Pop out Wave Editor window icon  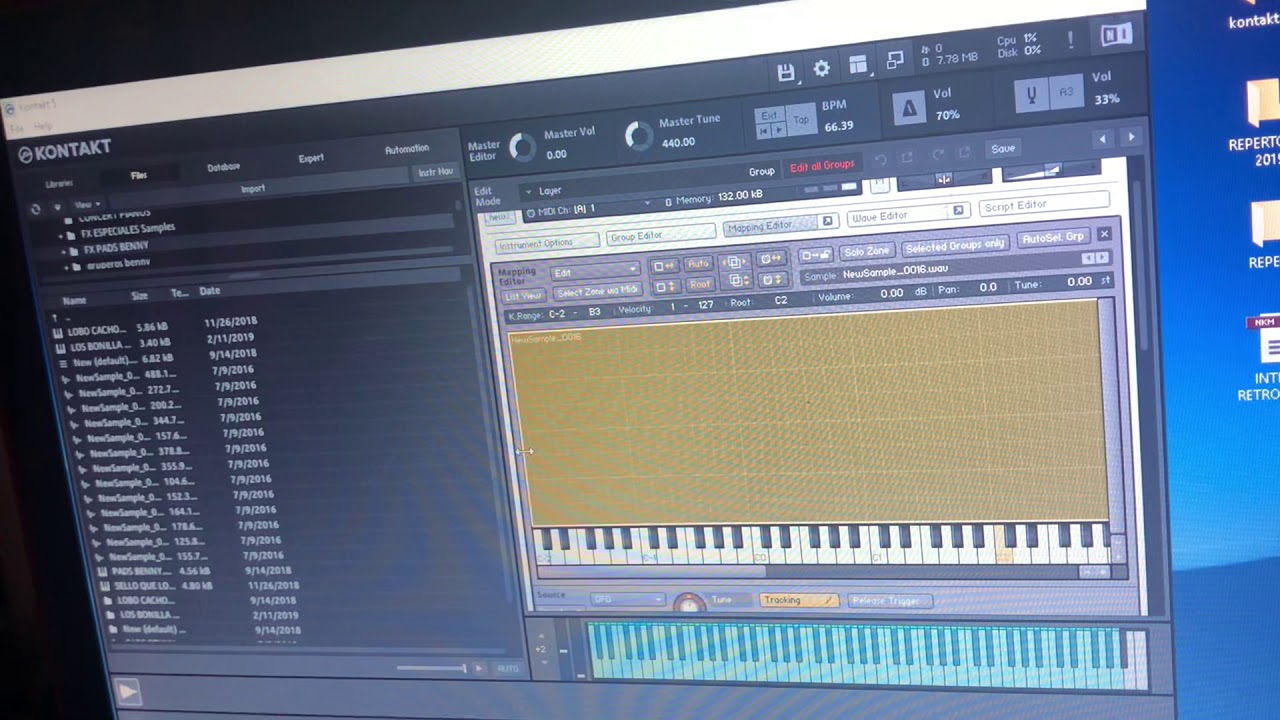(x=958, y=210)
